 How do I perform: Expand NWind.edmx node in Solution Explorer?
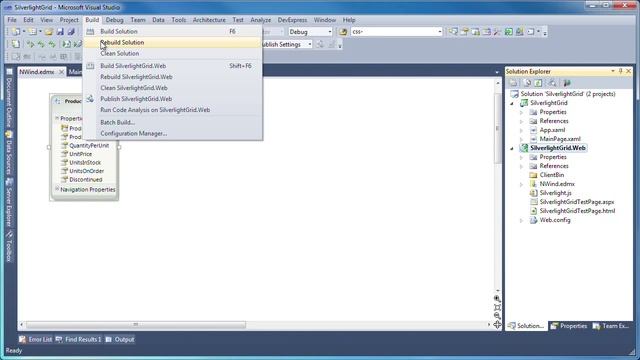[521, 184]
